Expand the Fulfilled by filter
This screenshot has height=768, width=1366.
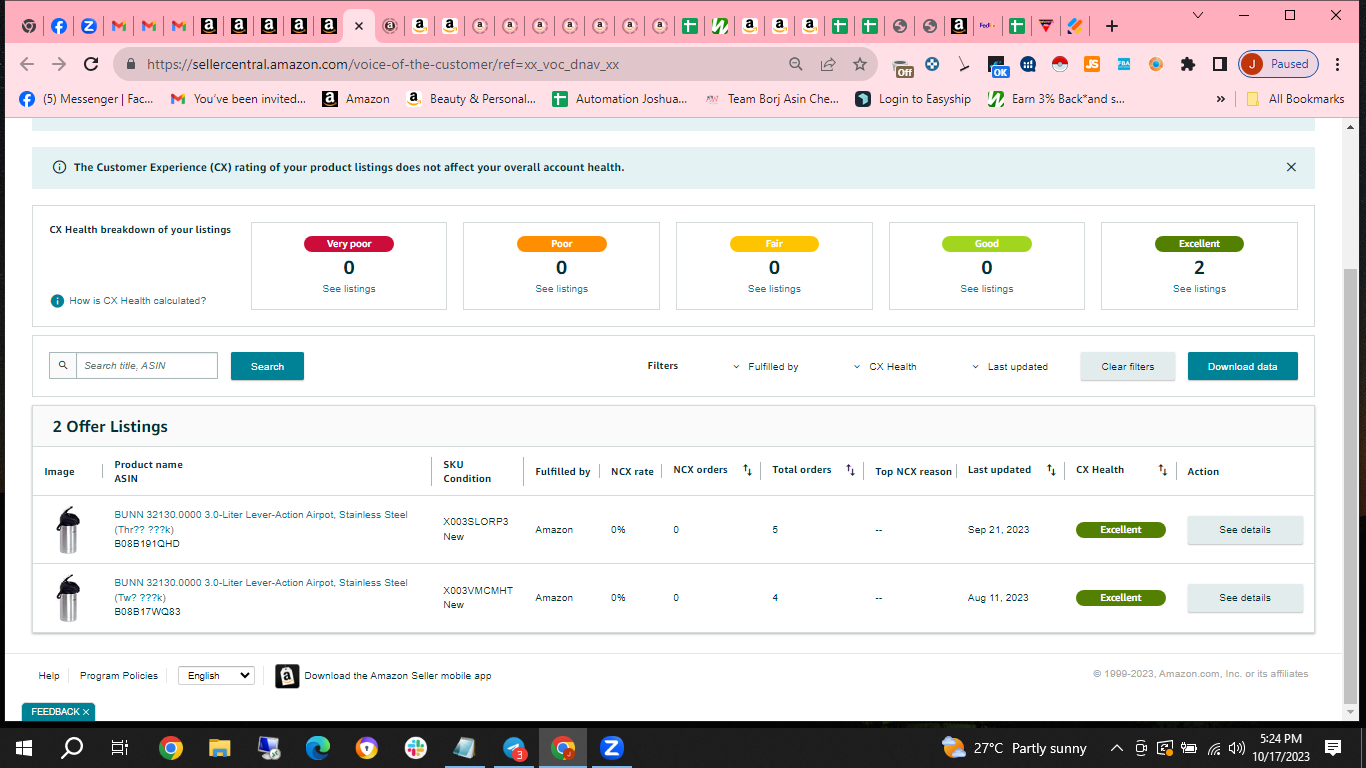(766, 367)
